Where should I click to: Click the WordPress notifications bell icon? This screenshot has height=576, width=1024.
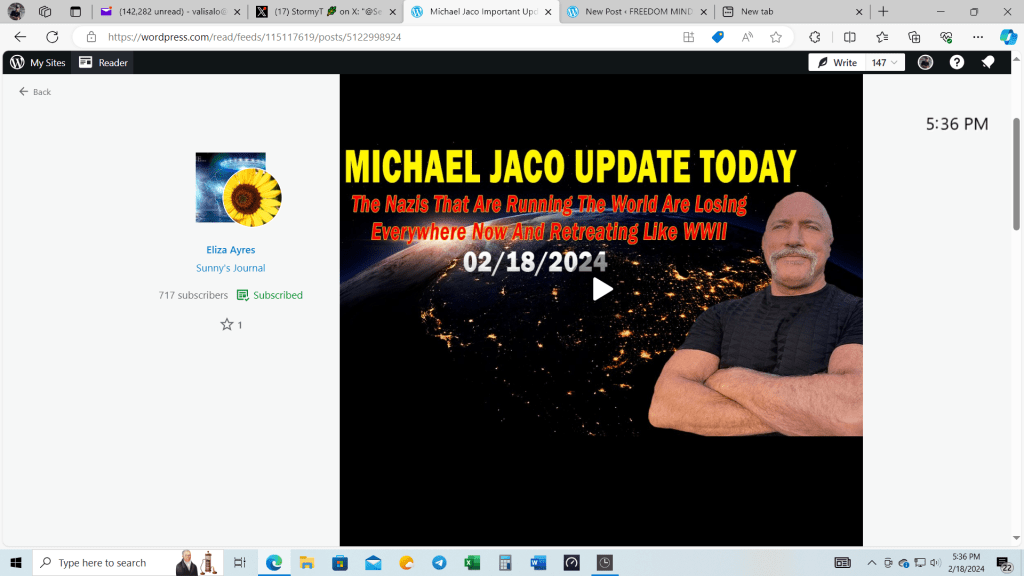tap(987, 62)
